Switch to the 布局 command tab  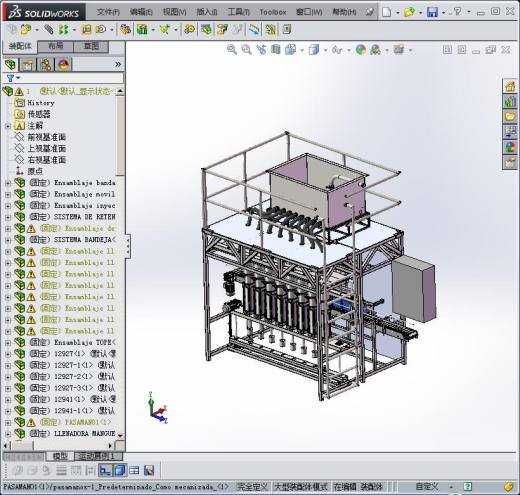pos(55,47)
